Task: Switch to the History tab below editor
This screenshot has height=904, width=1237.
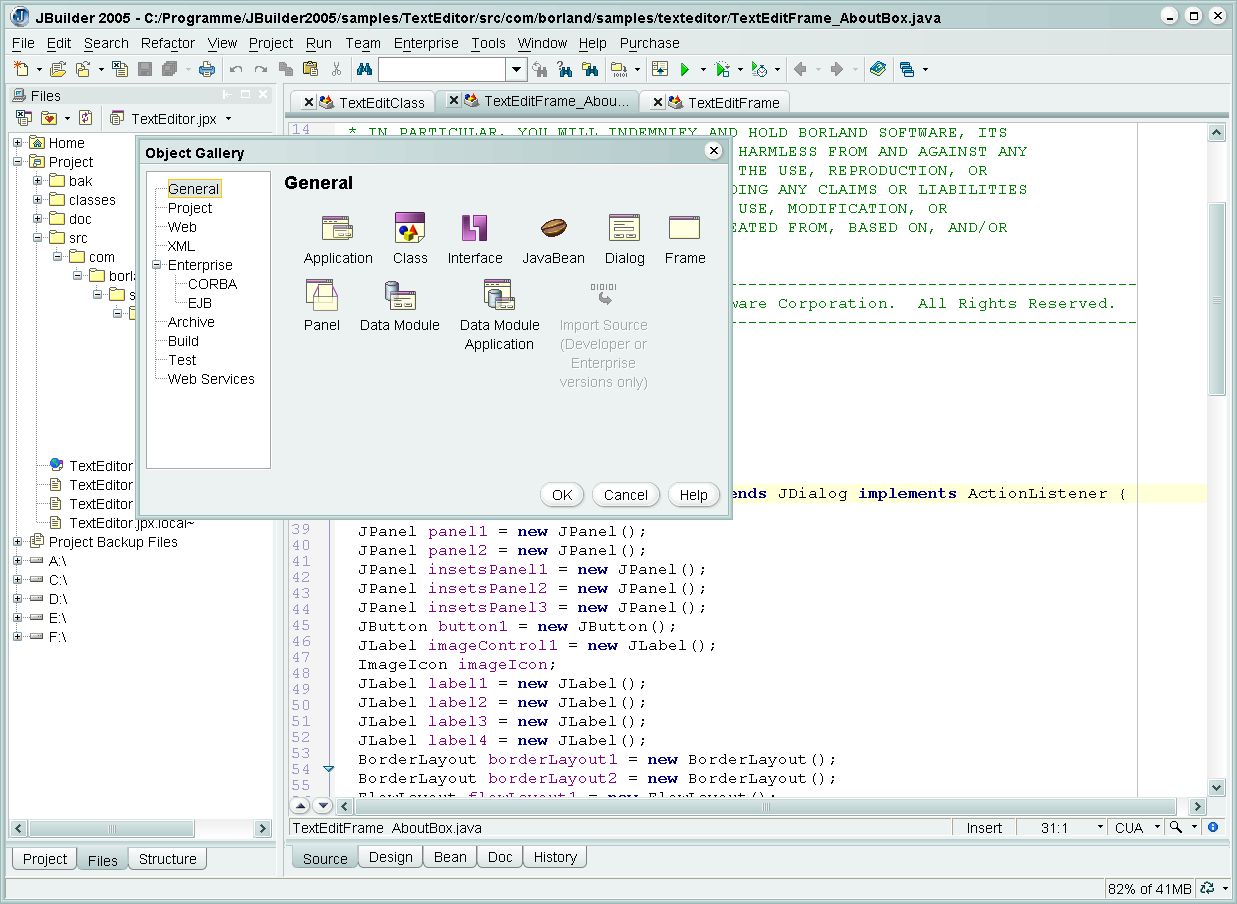Action: [x=555, y=857]
